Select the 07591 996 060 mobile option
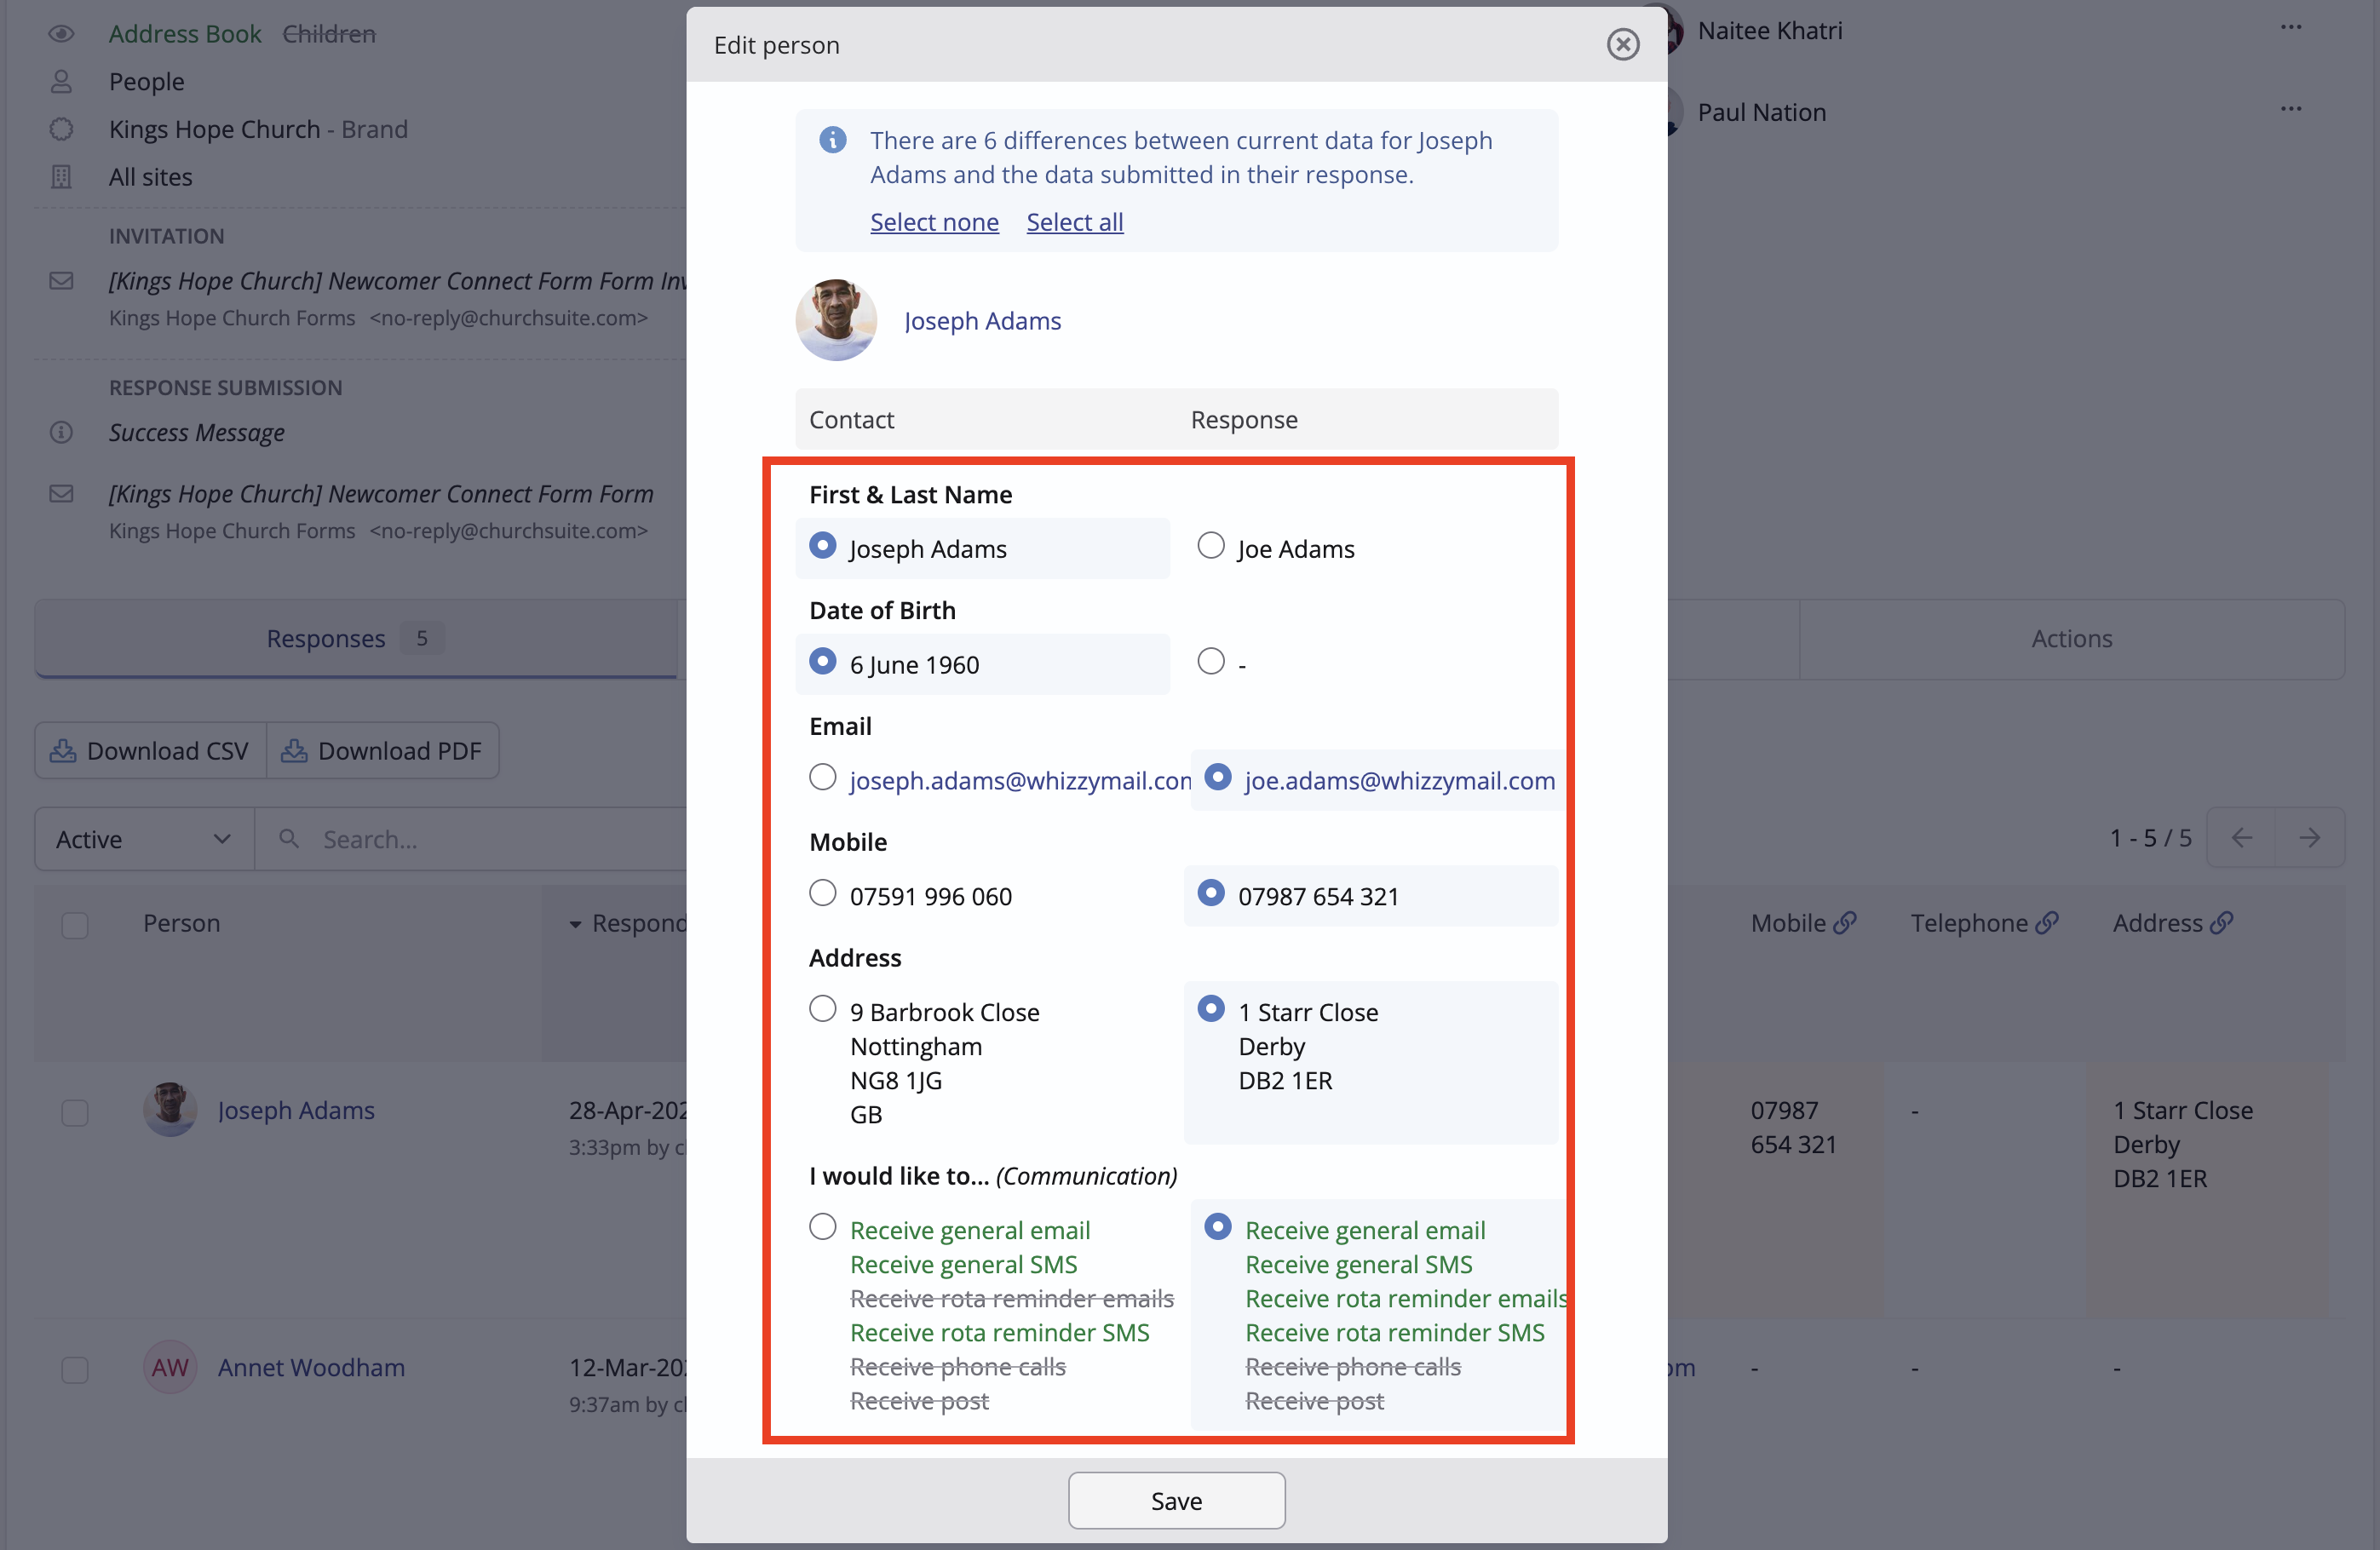Image resolution: width=2380 pixels, height=1550 pixels. point(822,892)
